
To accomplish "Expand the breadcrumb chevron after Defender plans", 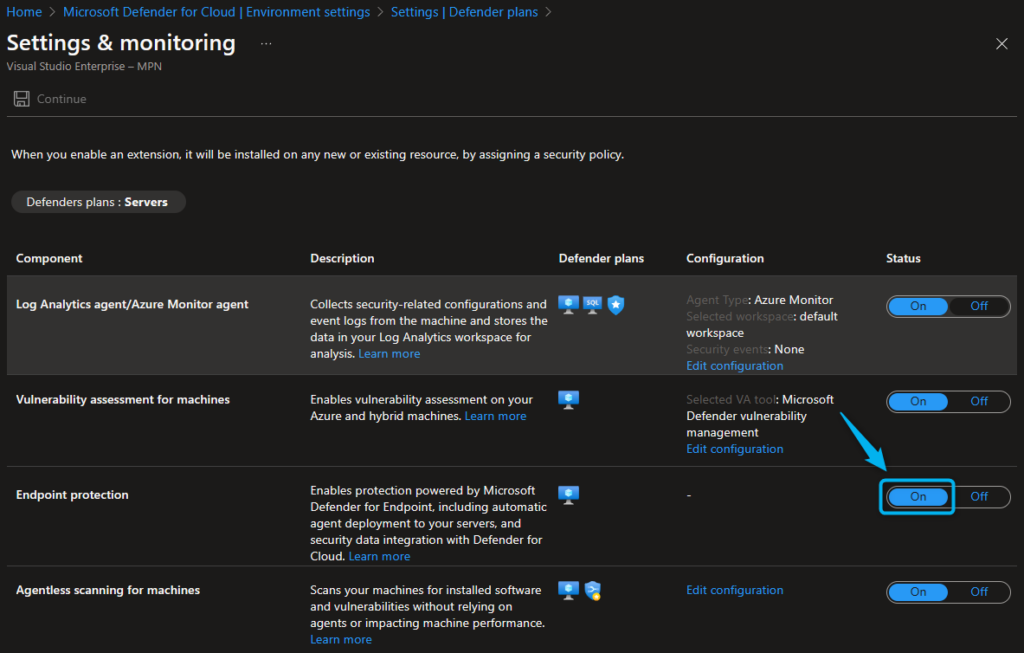I will pos(547,12).
